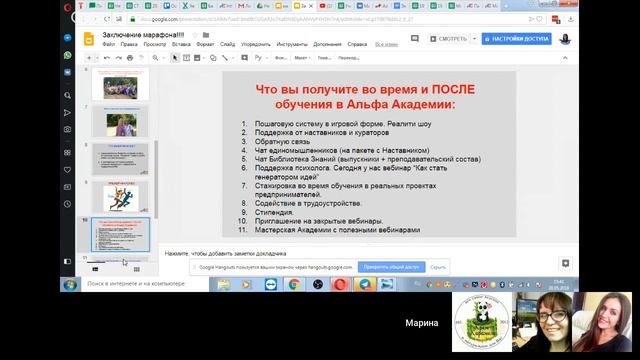Expand the СМОТРЕТЬ presentation options arrow

pos(474,39)
